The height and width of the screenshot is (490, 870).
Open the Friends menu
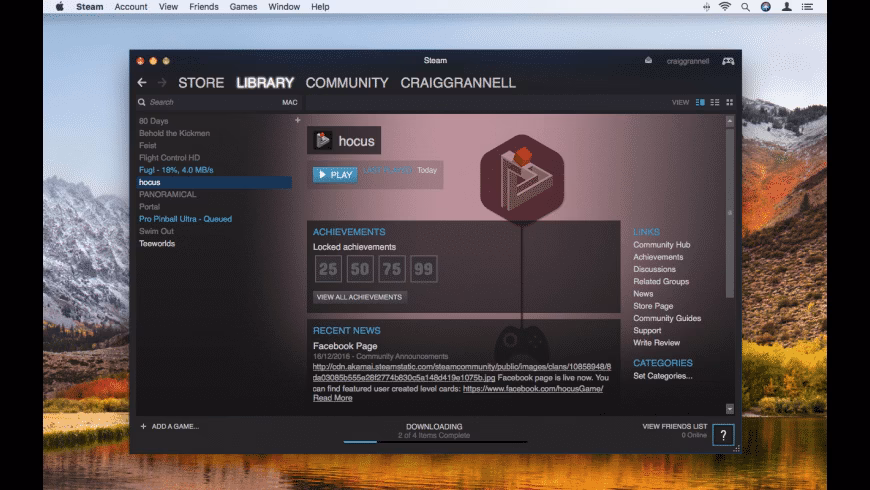coord(204,7)
